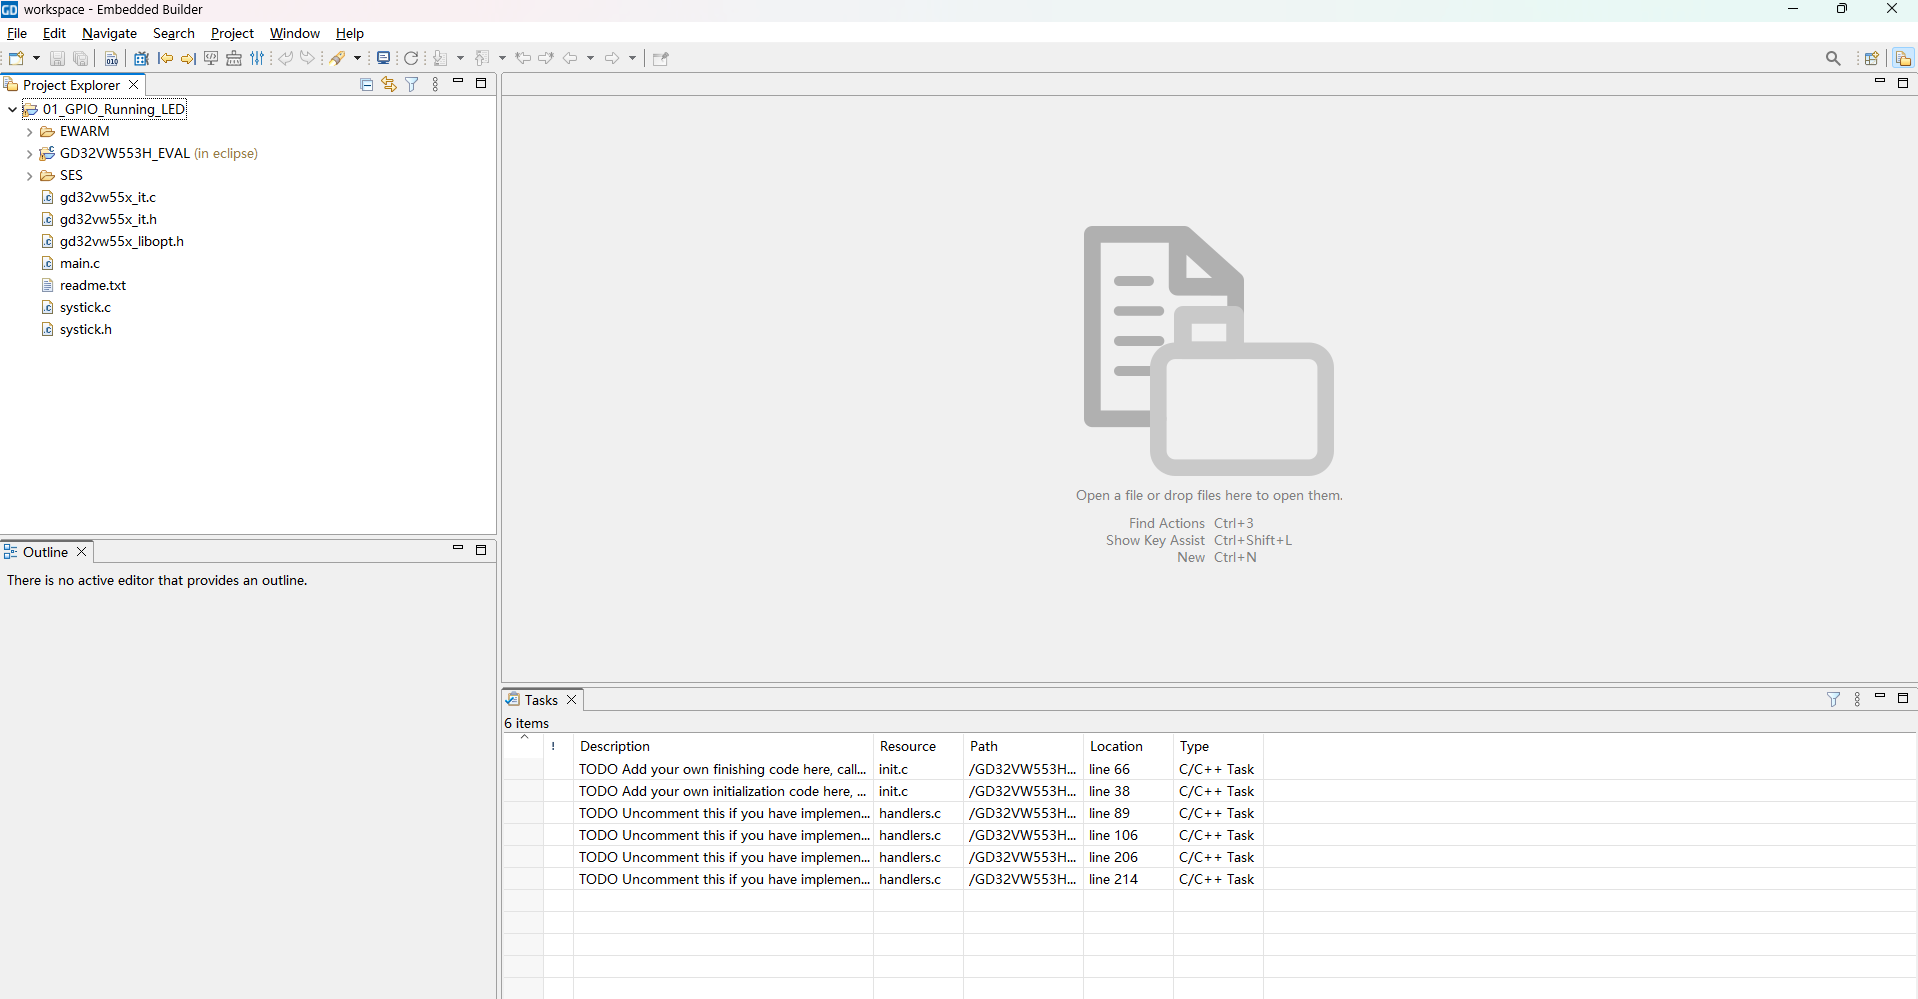Click the Search magnifier in toolbar
The width and height of the screenshot is (1918, 999).
(x=1833, y=58)
